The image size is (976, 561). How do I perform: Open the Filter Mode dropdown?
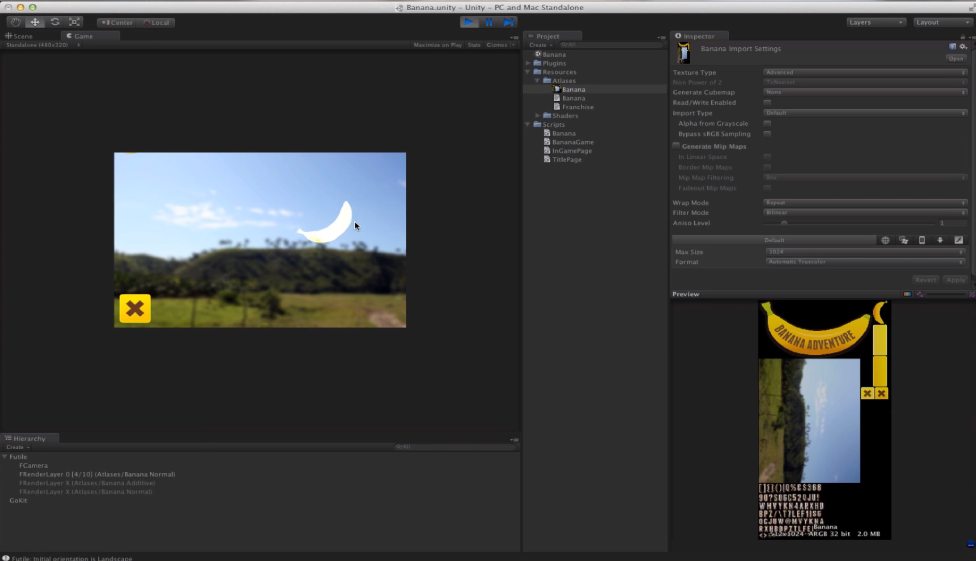coord(865,212)
